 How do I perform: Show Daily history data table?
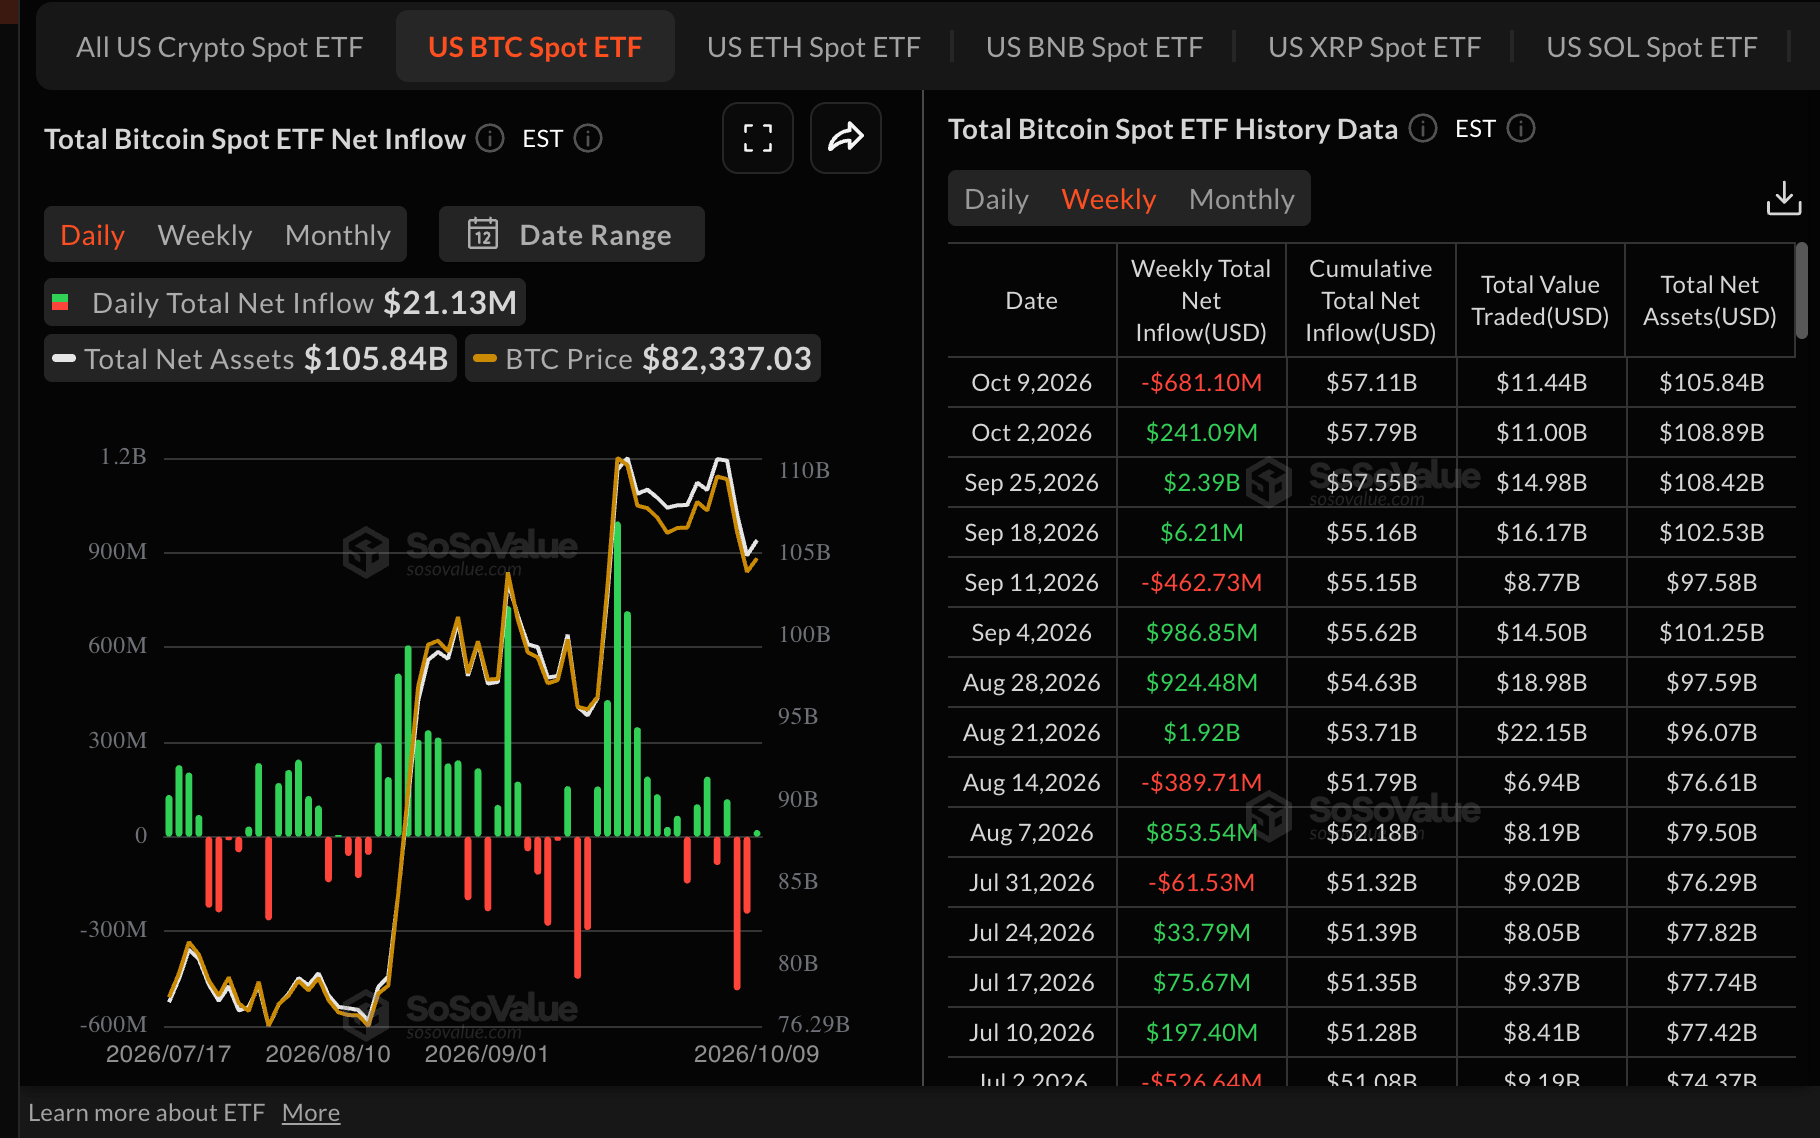pyautogui.click(x=996, y=199)
